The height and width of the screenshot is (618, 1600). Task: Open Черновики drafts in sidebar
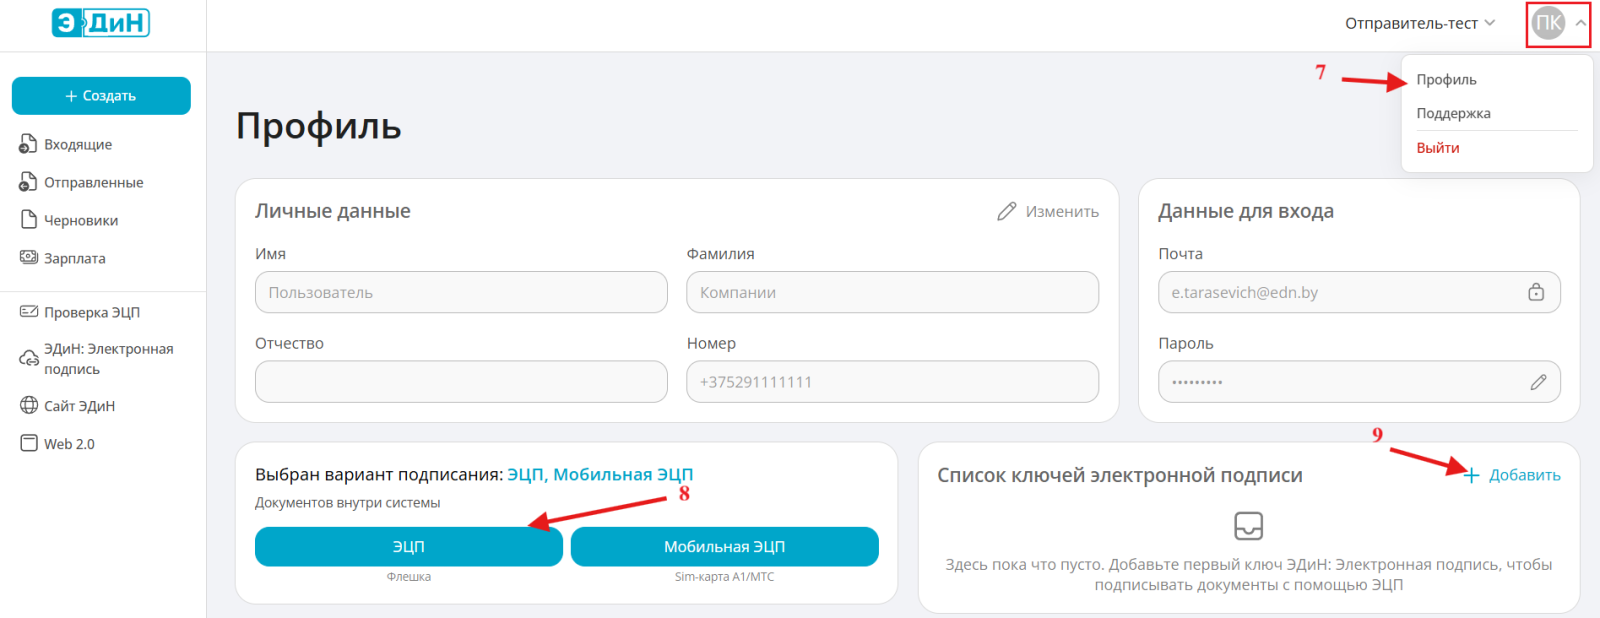click(x=80, y=221)
